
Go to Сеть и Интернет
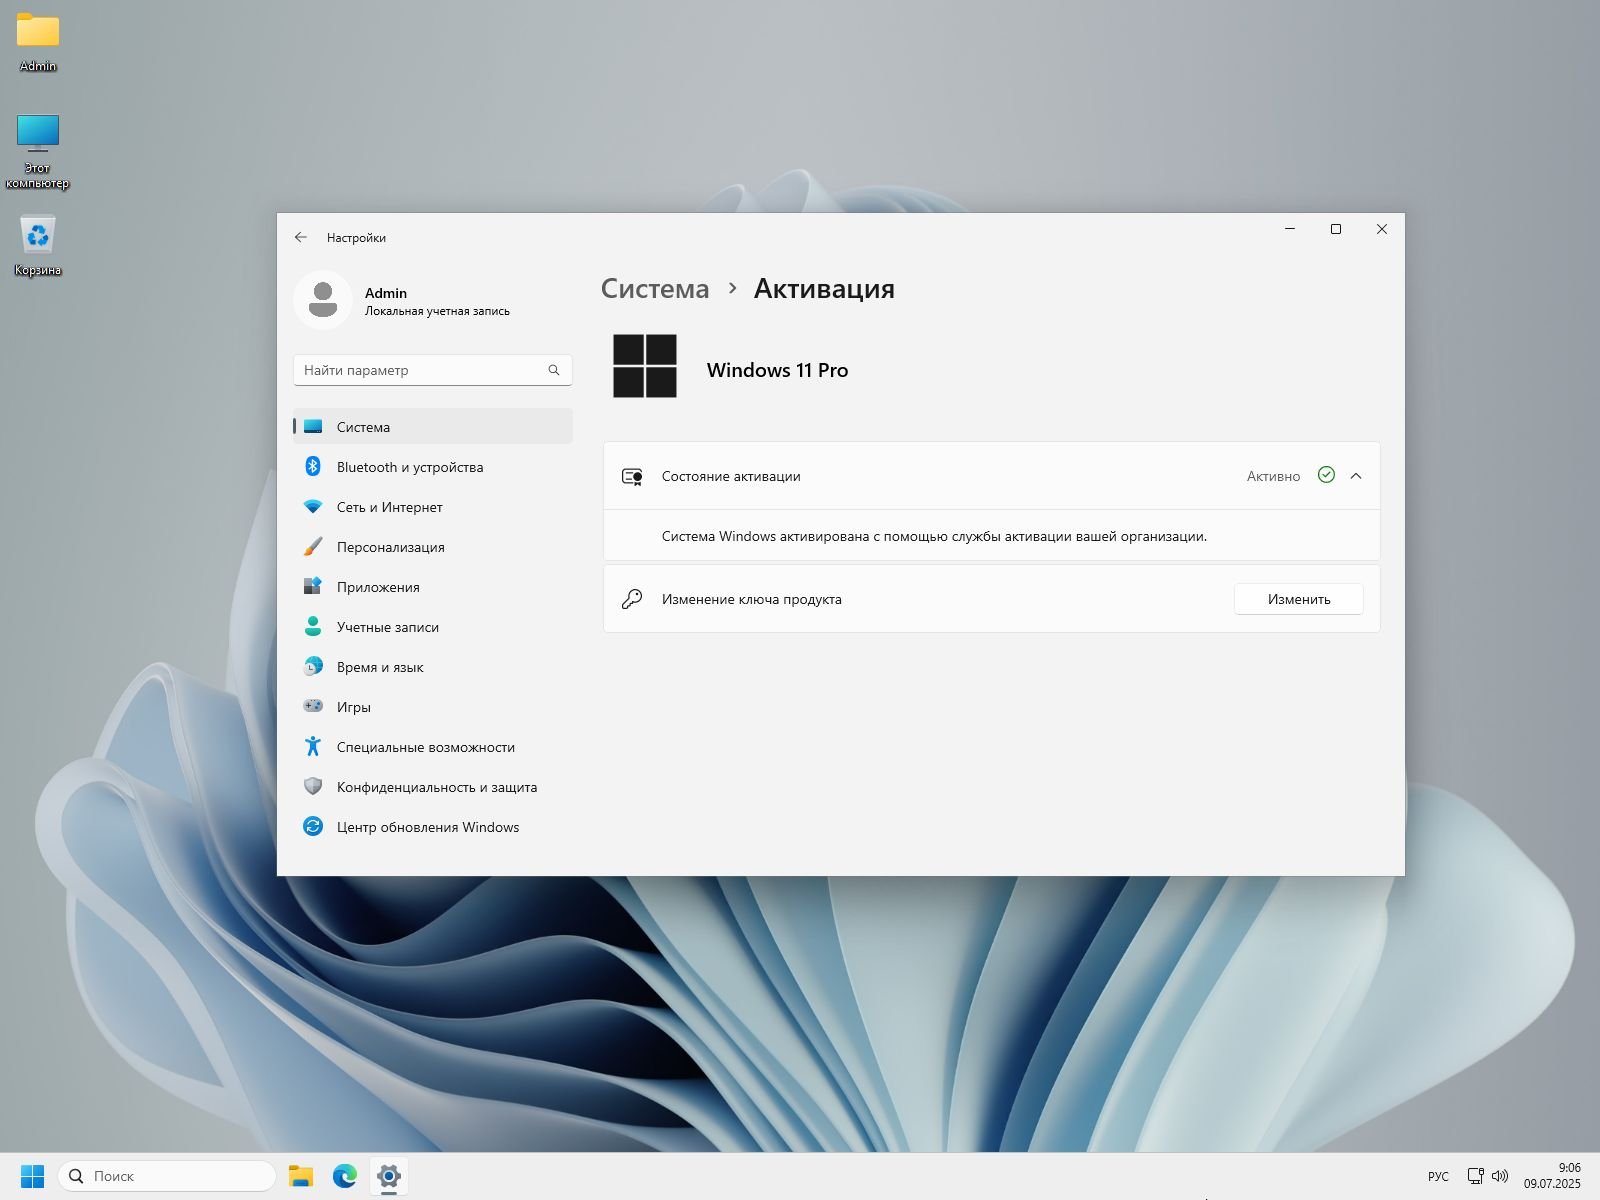433,506
